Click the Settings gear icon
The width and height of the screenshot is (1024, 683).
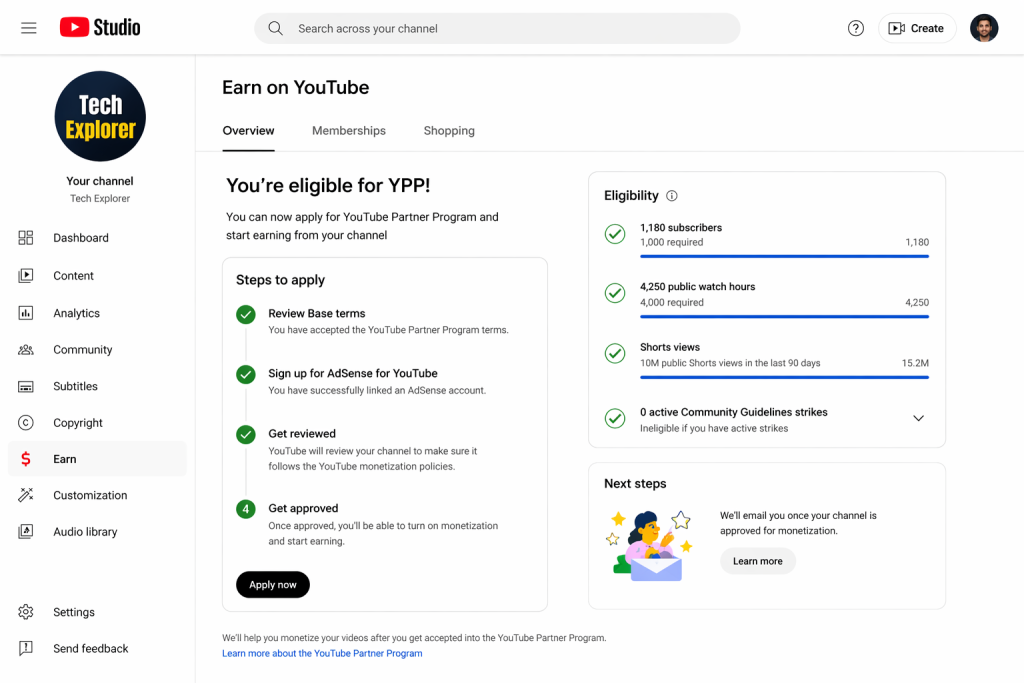click(x=25, y=612)
